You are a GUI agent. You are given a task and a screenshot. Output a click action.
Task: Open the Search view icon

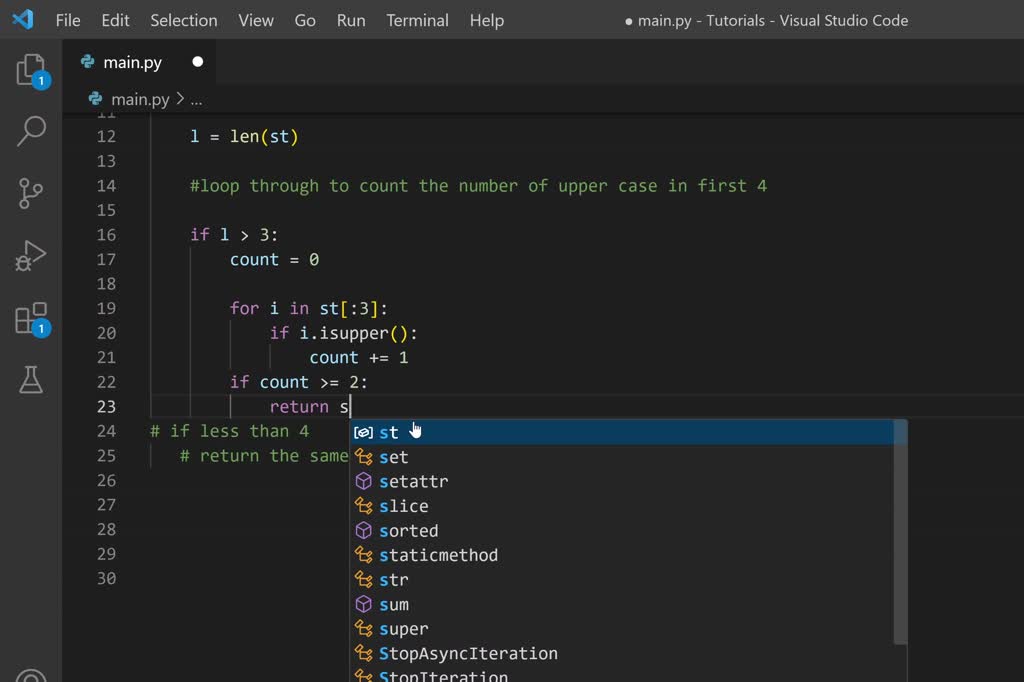pos(31,131)
